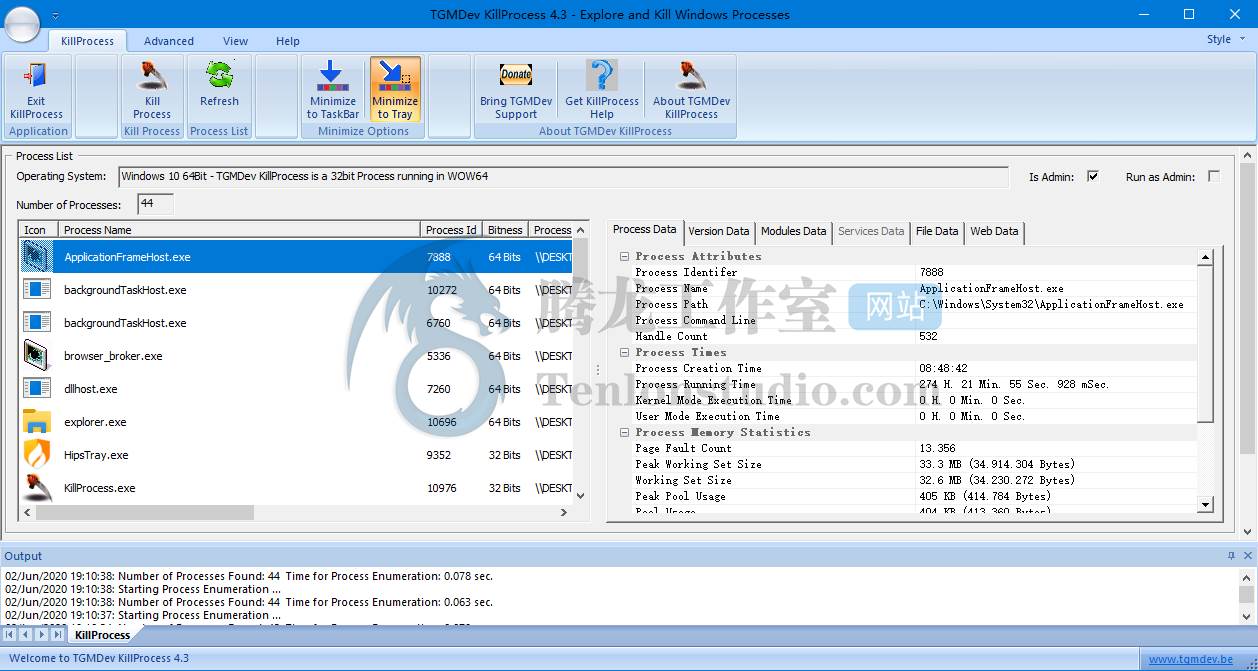Click the Output panel scroll up arrow
This screenshot has height=671, width=1258.
(1246, 577)
